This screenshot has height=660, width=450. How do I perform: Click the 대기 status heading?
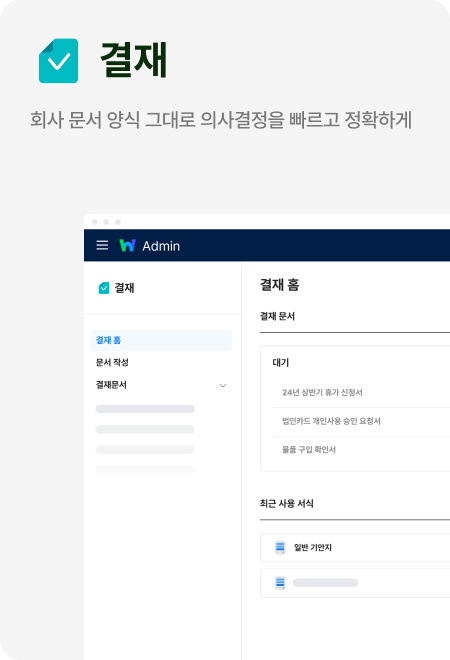point(281,362)
